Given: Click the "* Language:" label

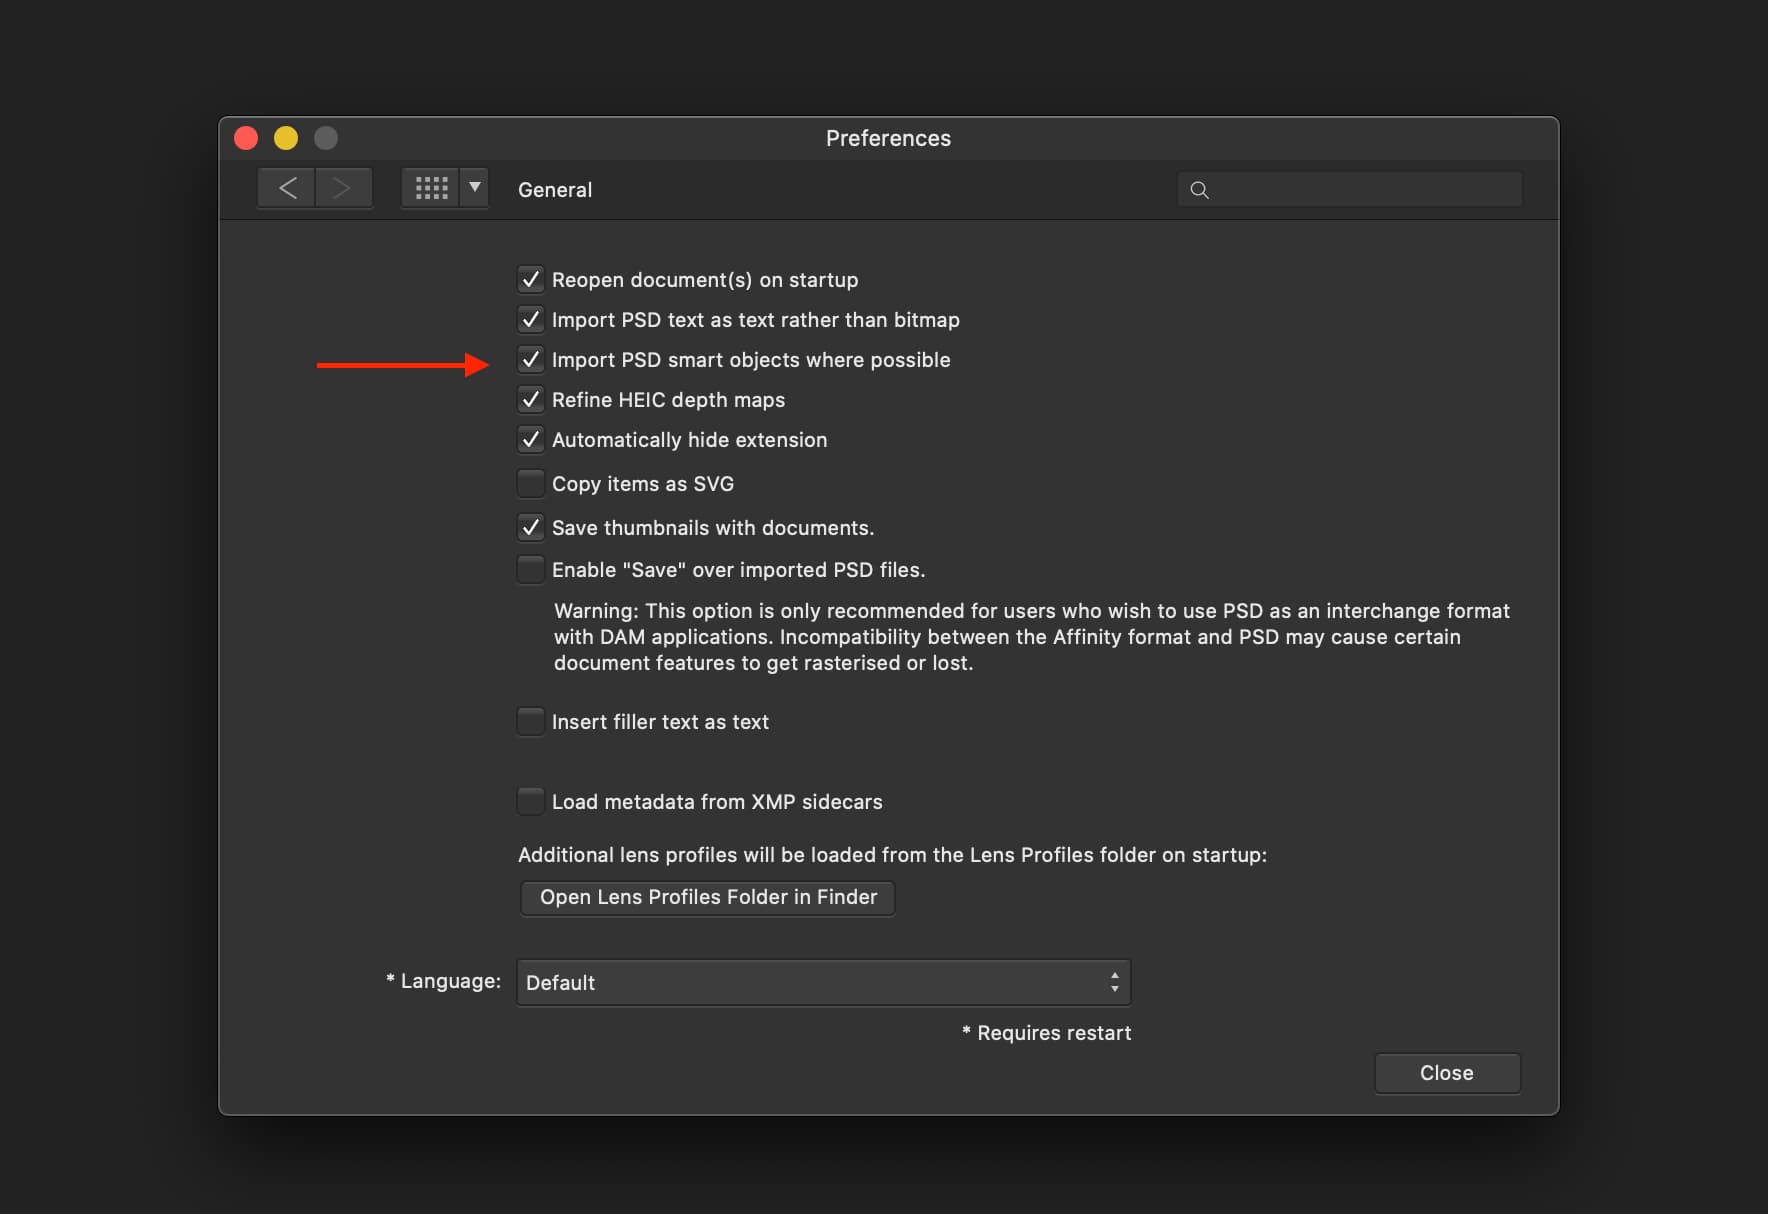Looking at the screenshot, I should coord(443,981).
